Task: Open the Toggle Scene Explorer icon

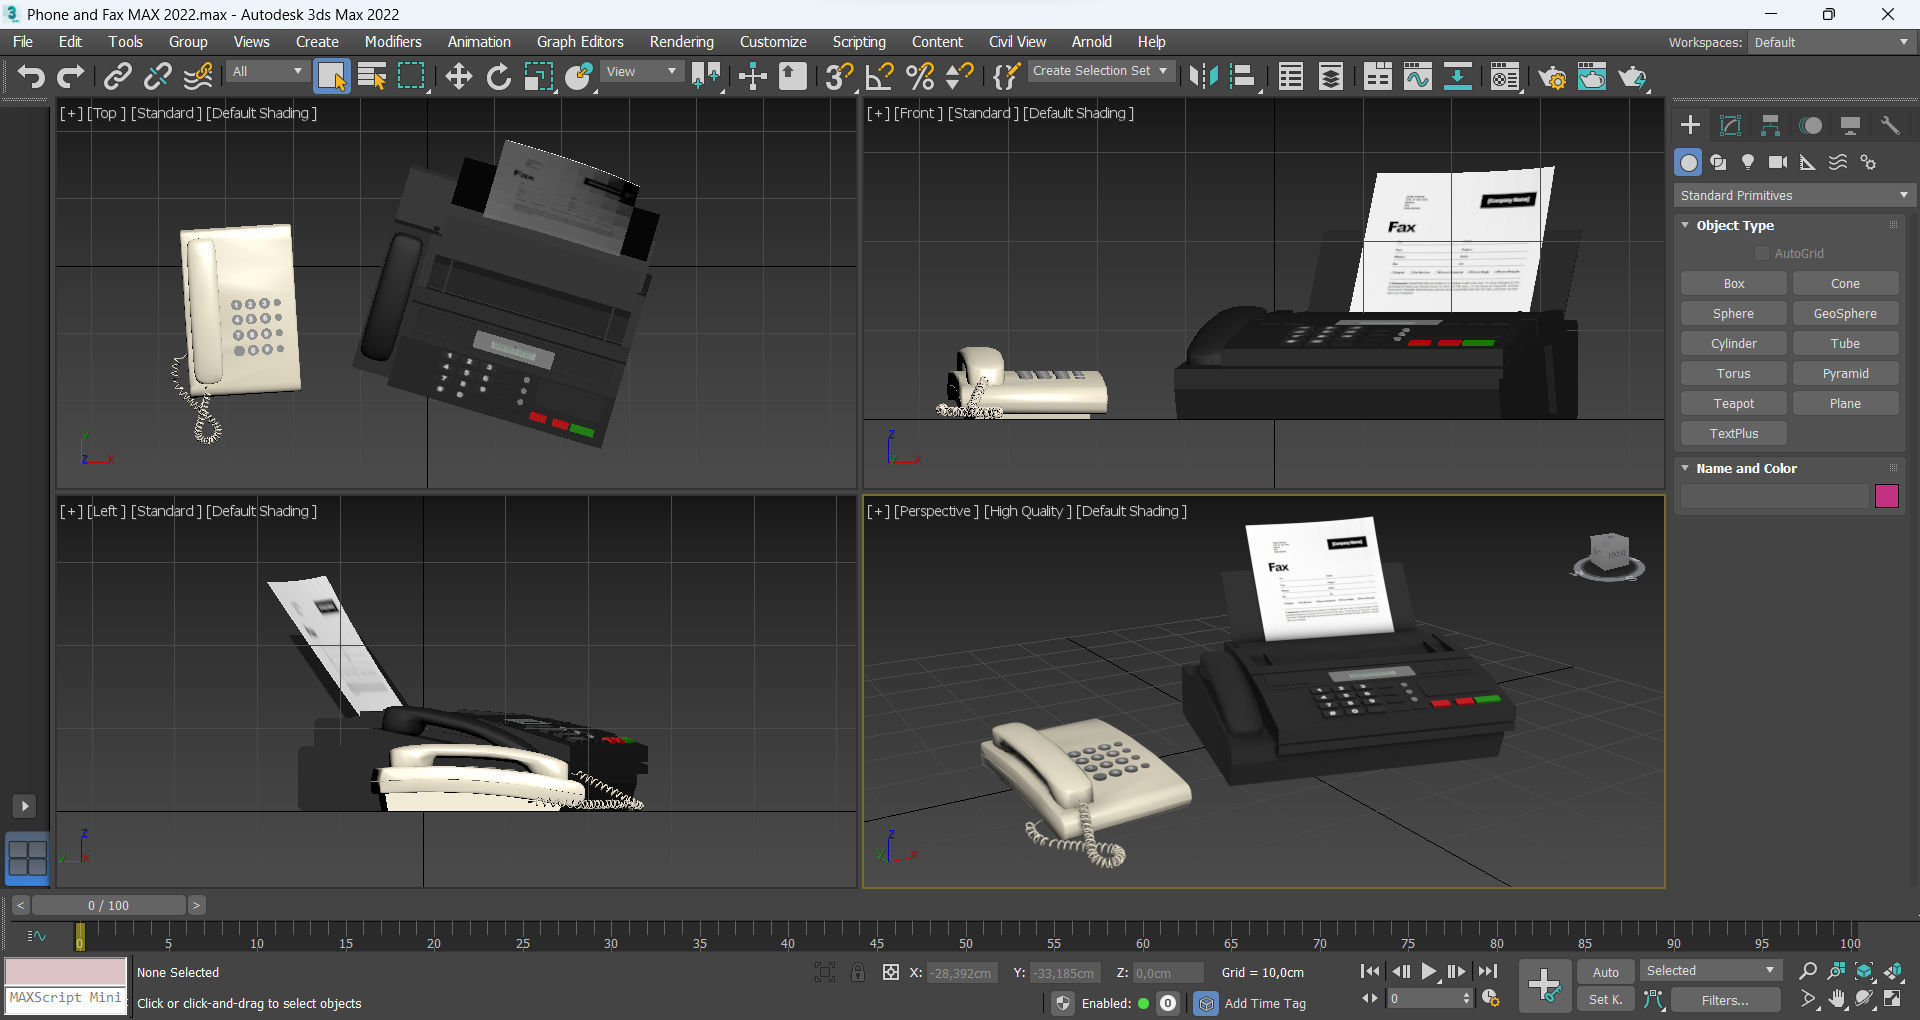Action: pyautogui.click(x=1291, y=76)
